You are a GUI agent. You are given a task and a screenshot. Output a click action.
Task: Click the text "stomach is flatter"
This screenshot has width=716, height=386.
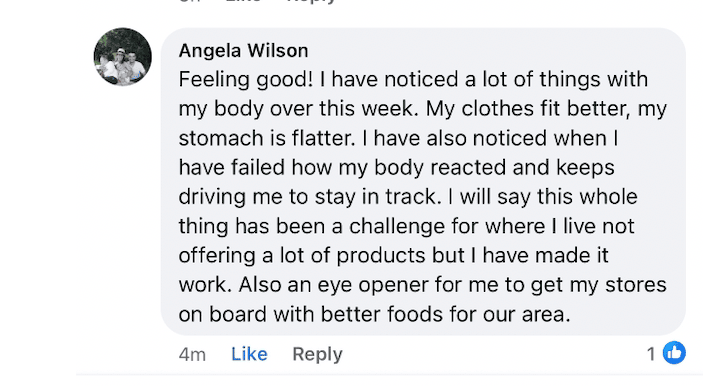point(265,138)
